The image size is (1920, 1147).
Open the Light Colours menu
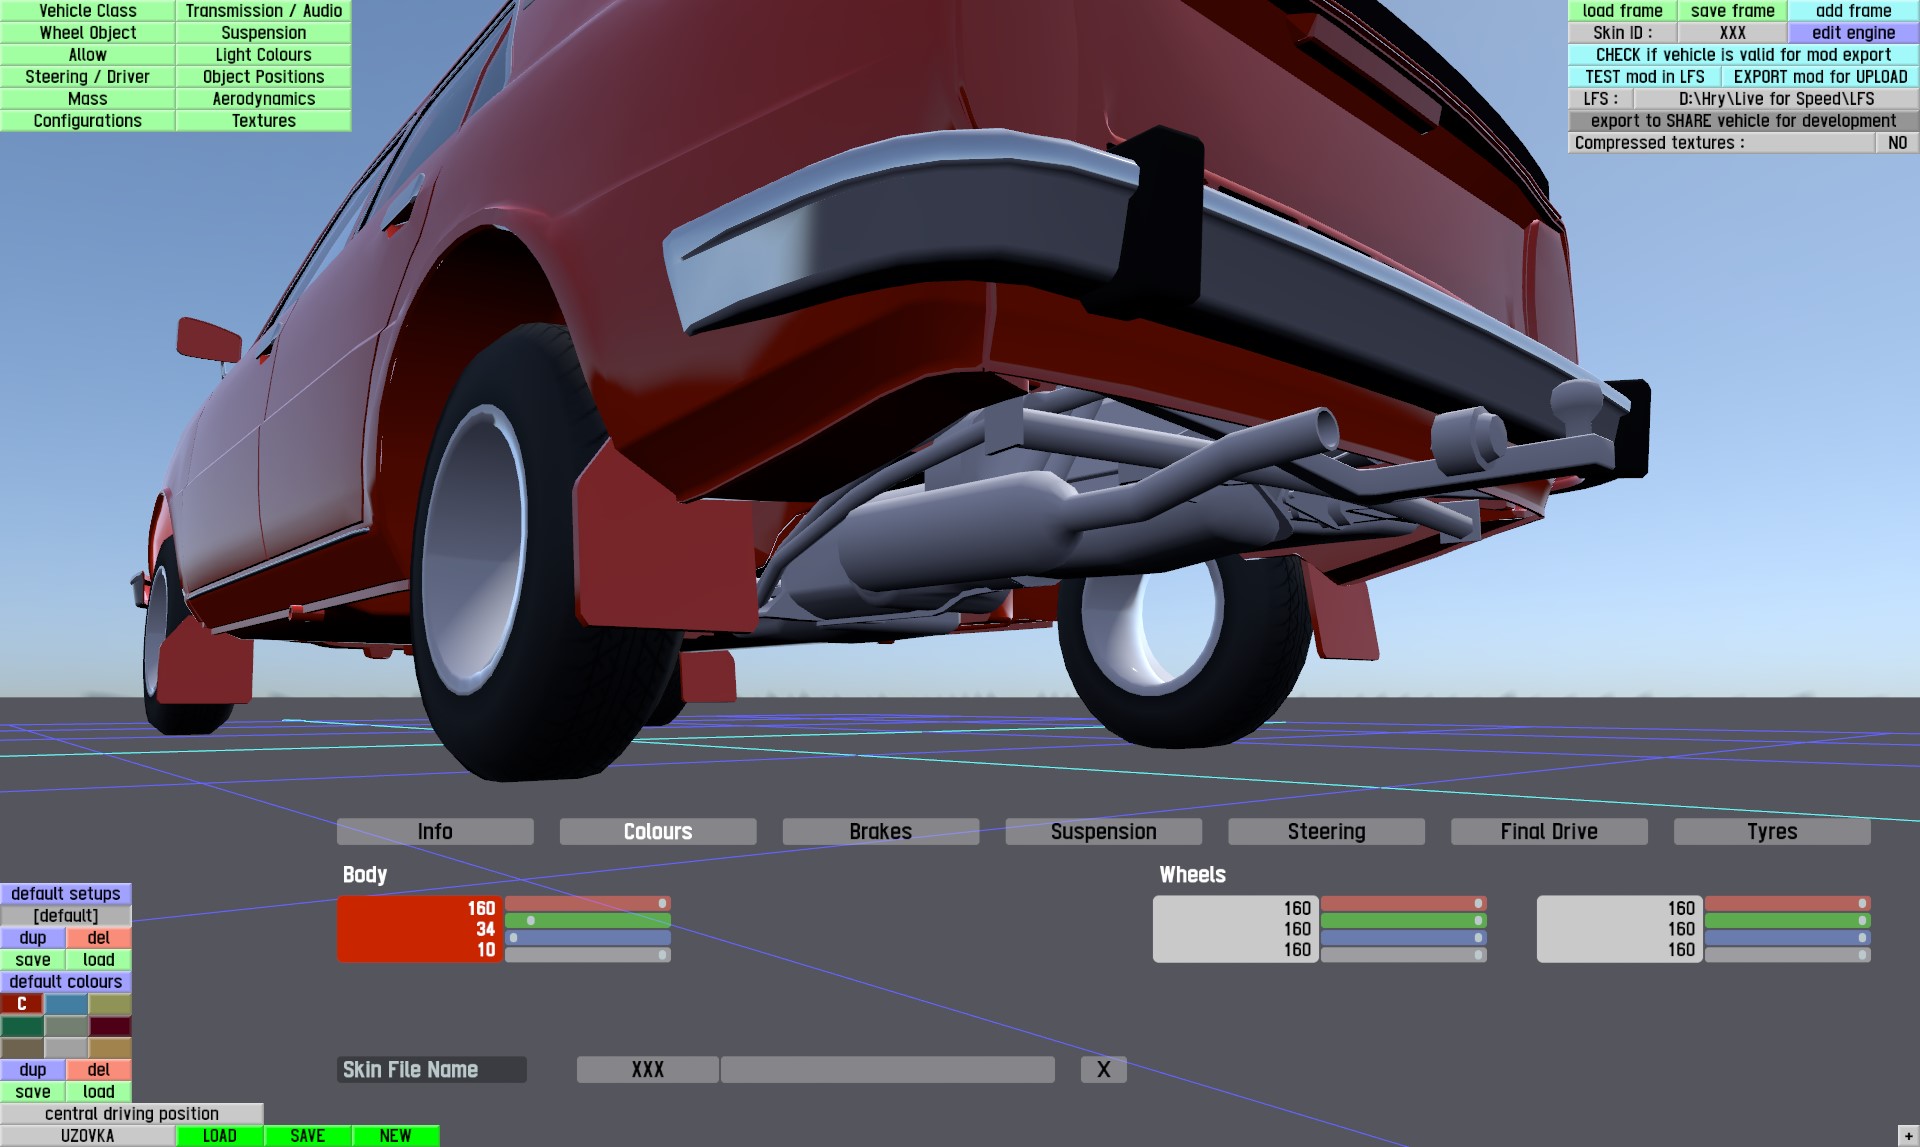click(263, 55)
